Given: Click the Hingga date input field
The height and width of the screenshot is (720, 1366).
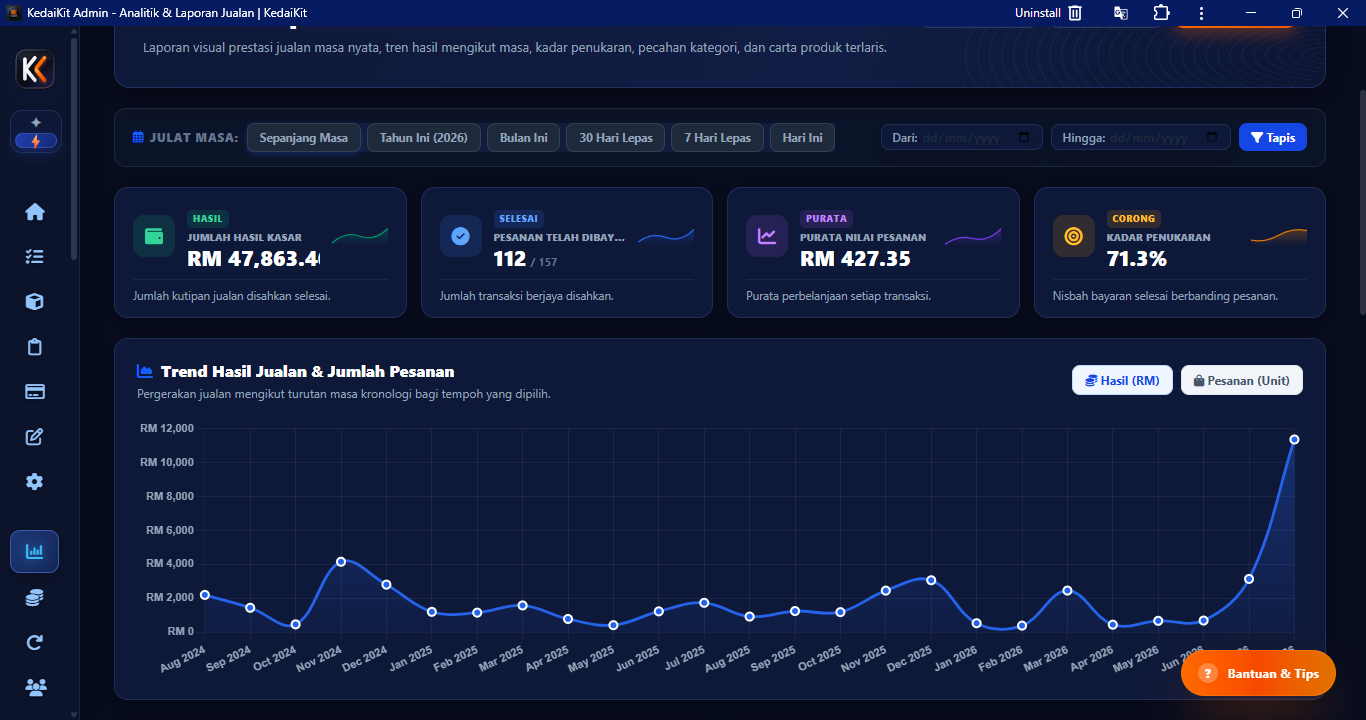Looking at the screenshot, I should pyautogui.click(x=1141, y=138).
